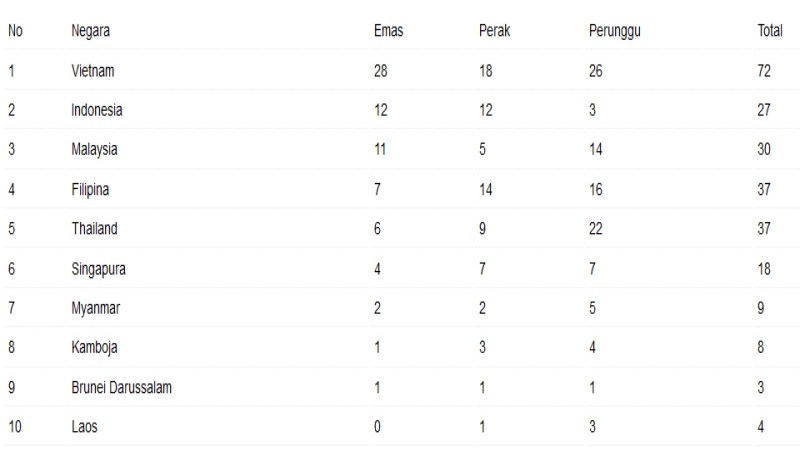Viewport: 800px width, 450px height.
Task: Click on Malaysia in the table
Action: 95,150
